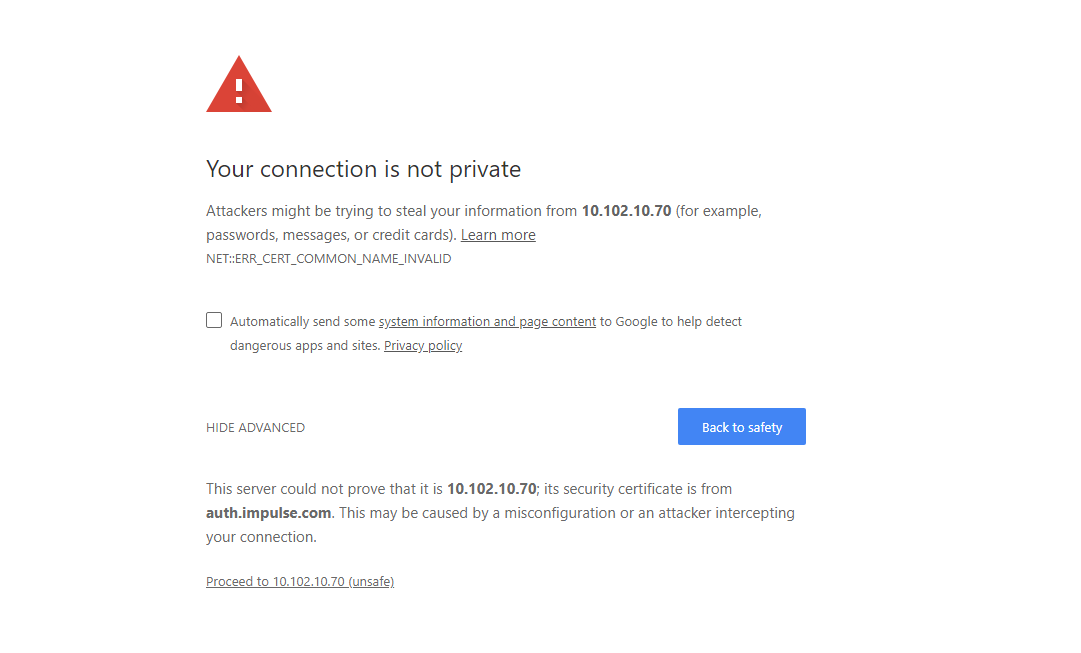Open the Learn more link
Screen dimensions: 1081x653
498,235
